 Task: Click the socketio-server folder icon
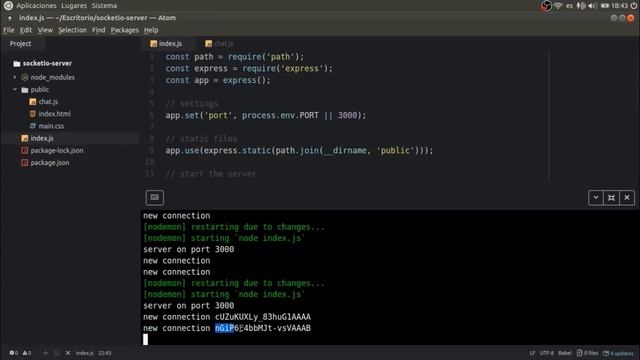17,64
